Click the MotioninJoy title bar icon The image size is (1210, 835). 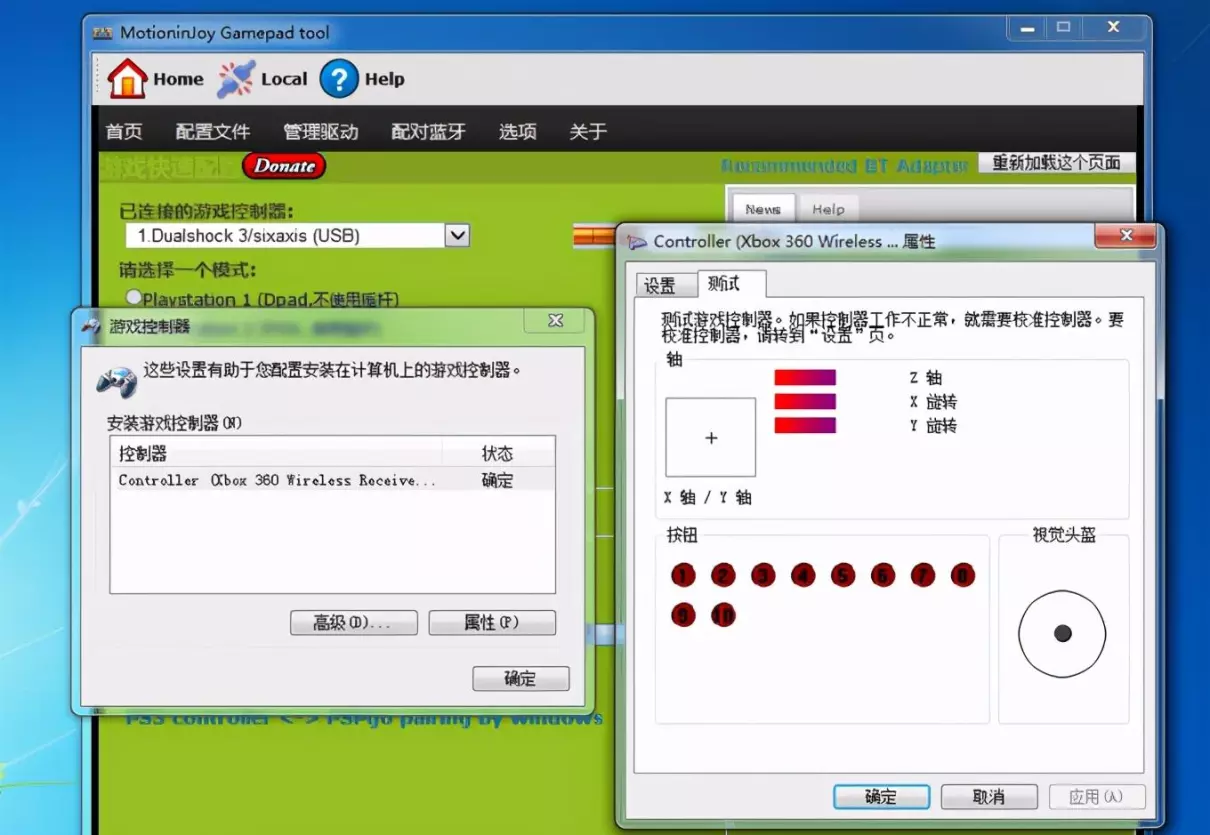point(102,32)
